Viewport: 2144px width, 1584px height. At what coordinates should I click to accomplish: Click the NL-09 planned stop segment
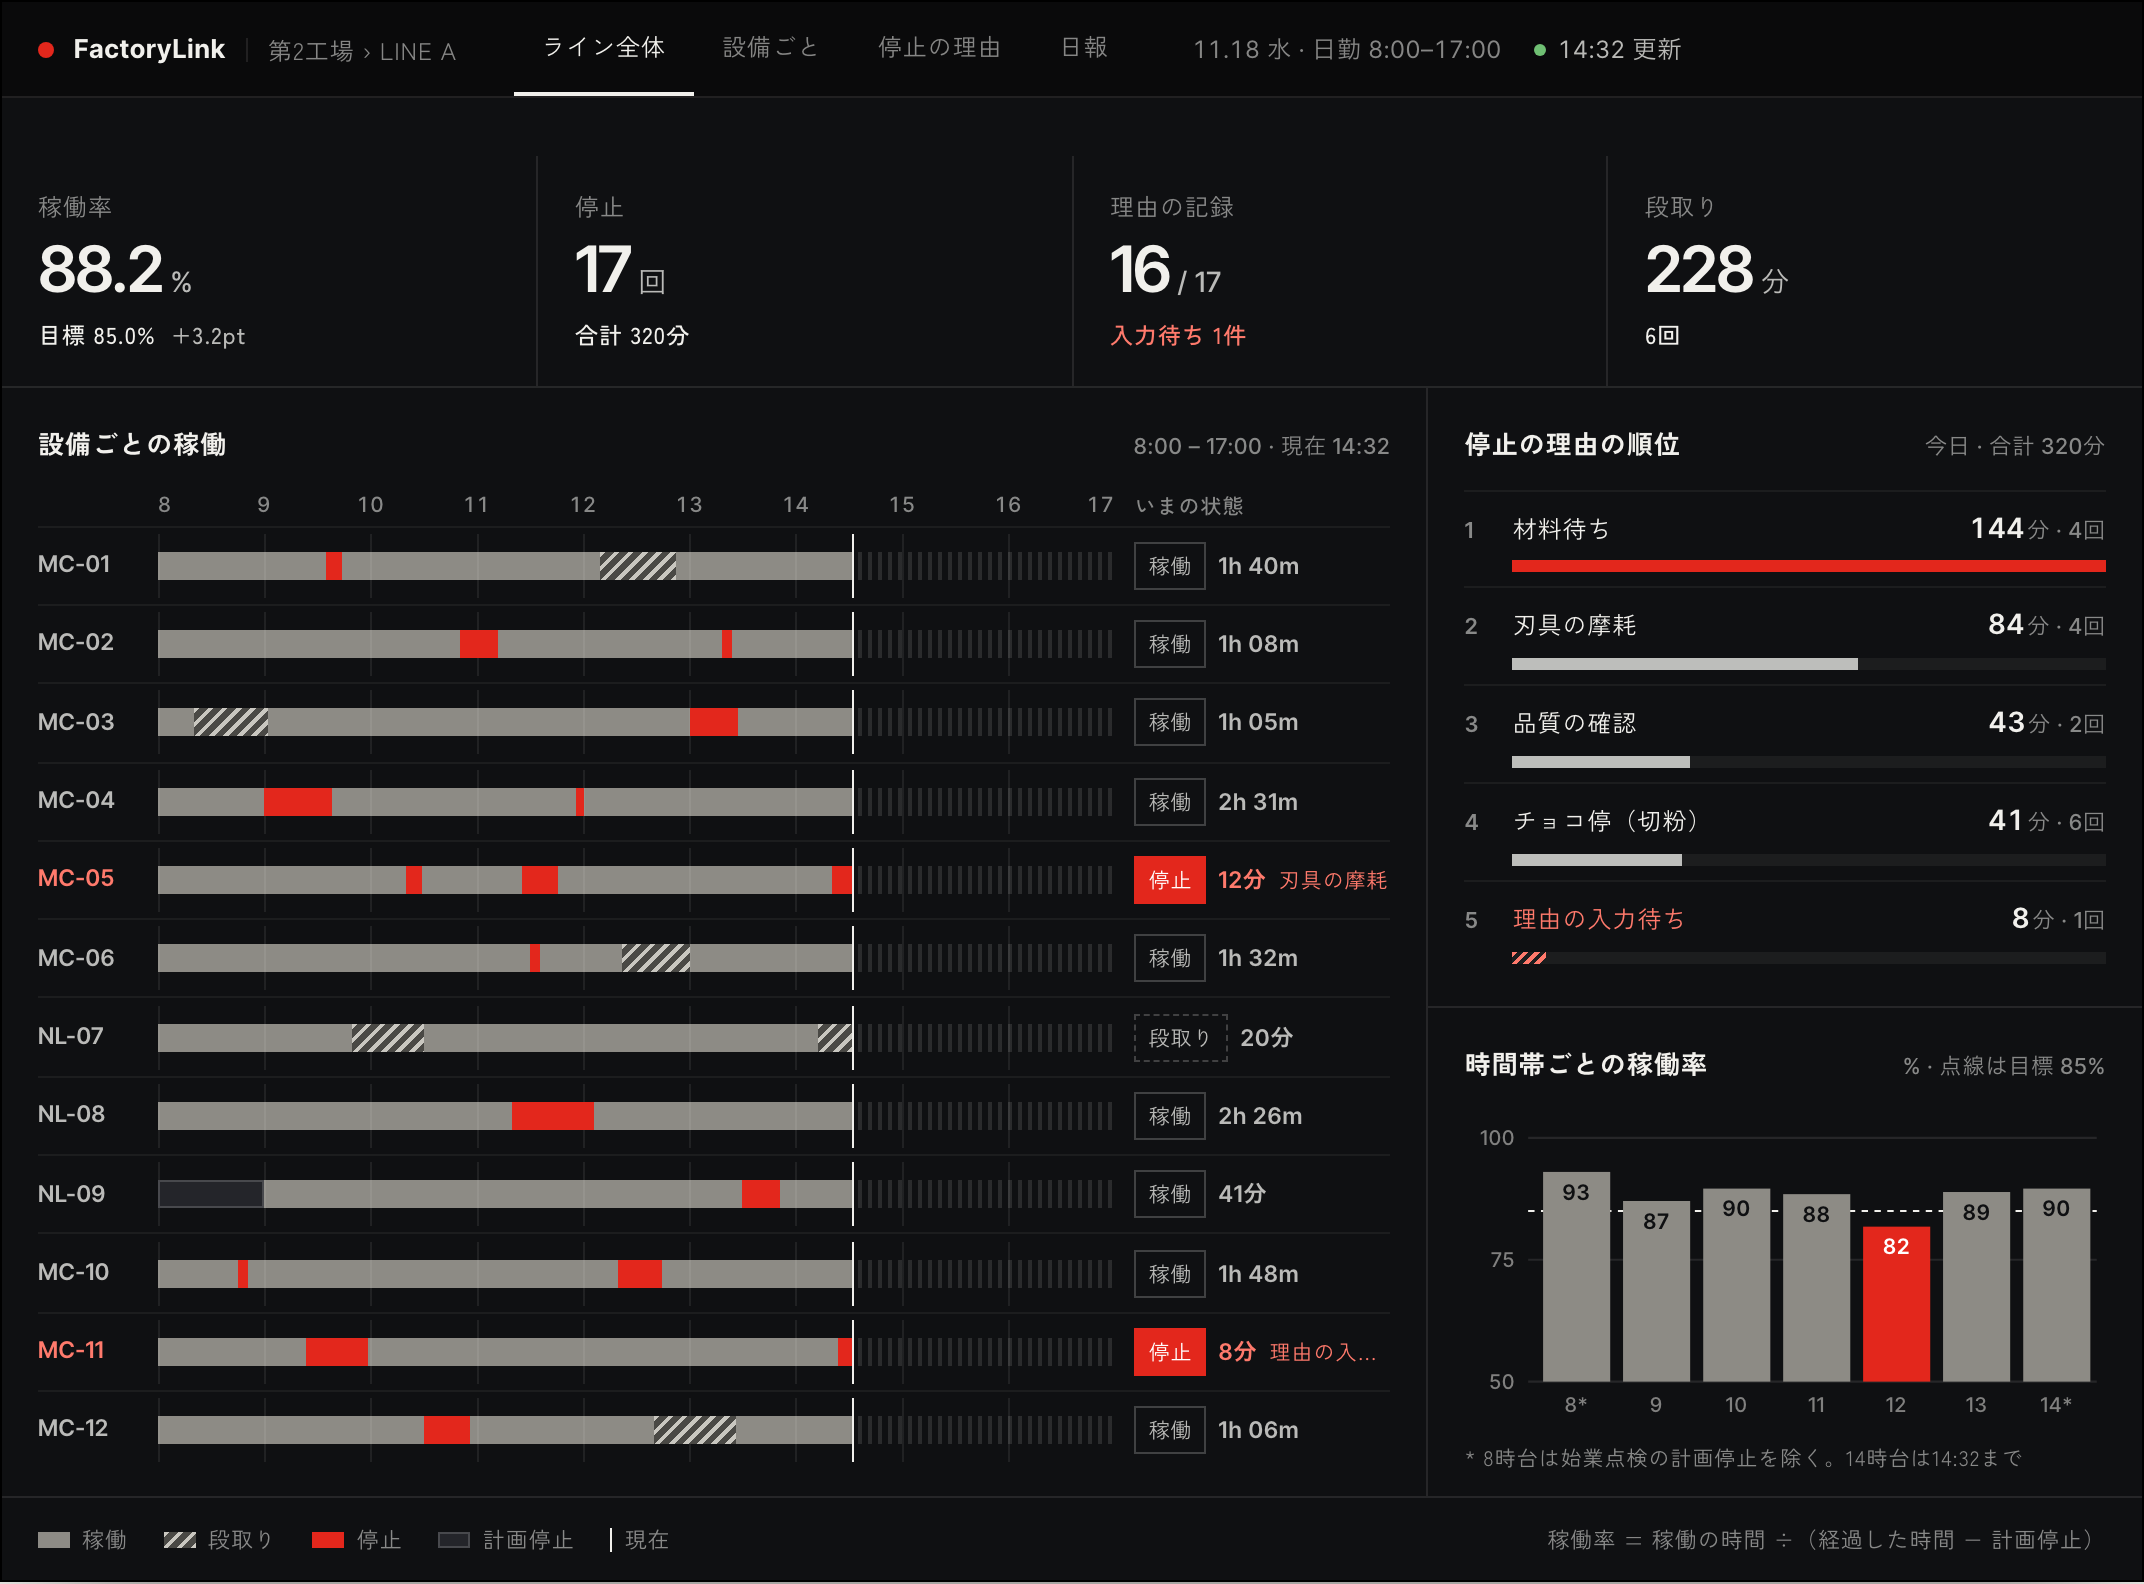coord(211,1194)
